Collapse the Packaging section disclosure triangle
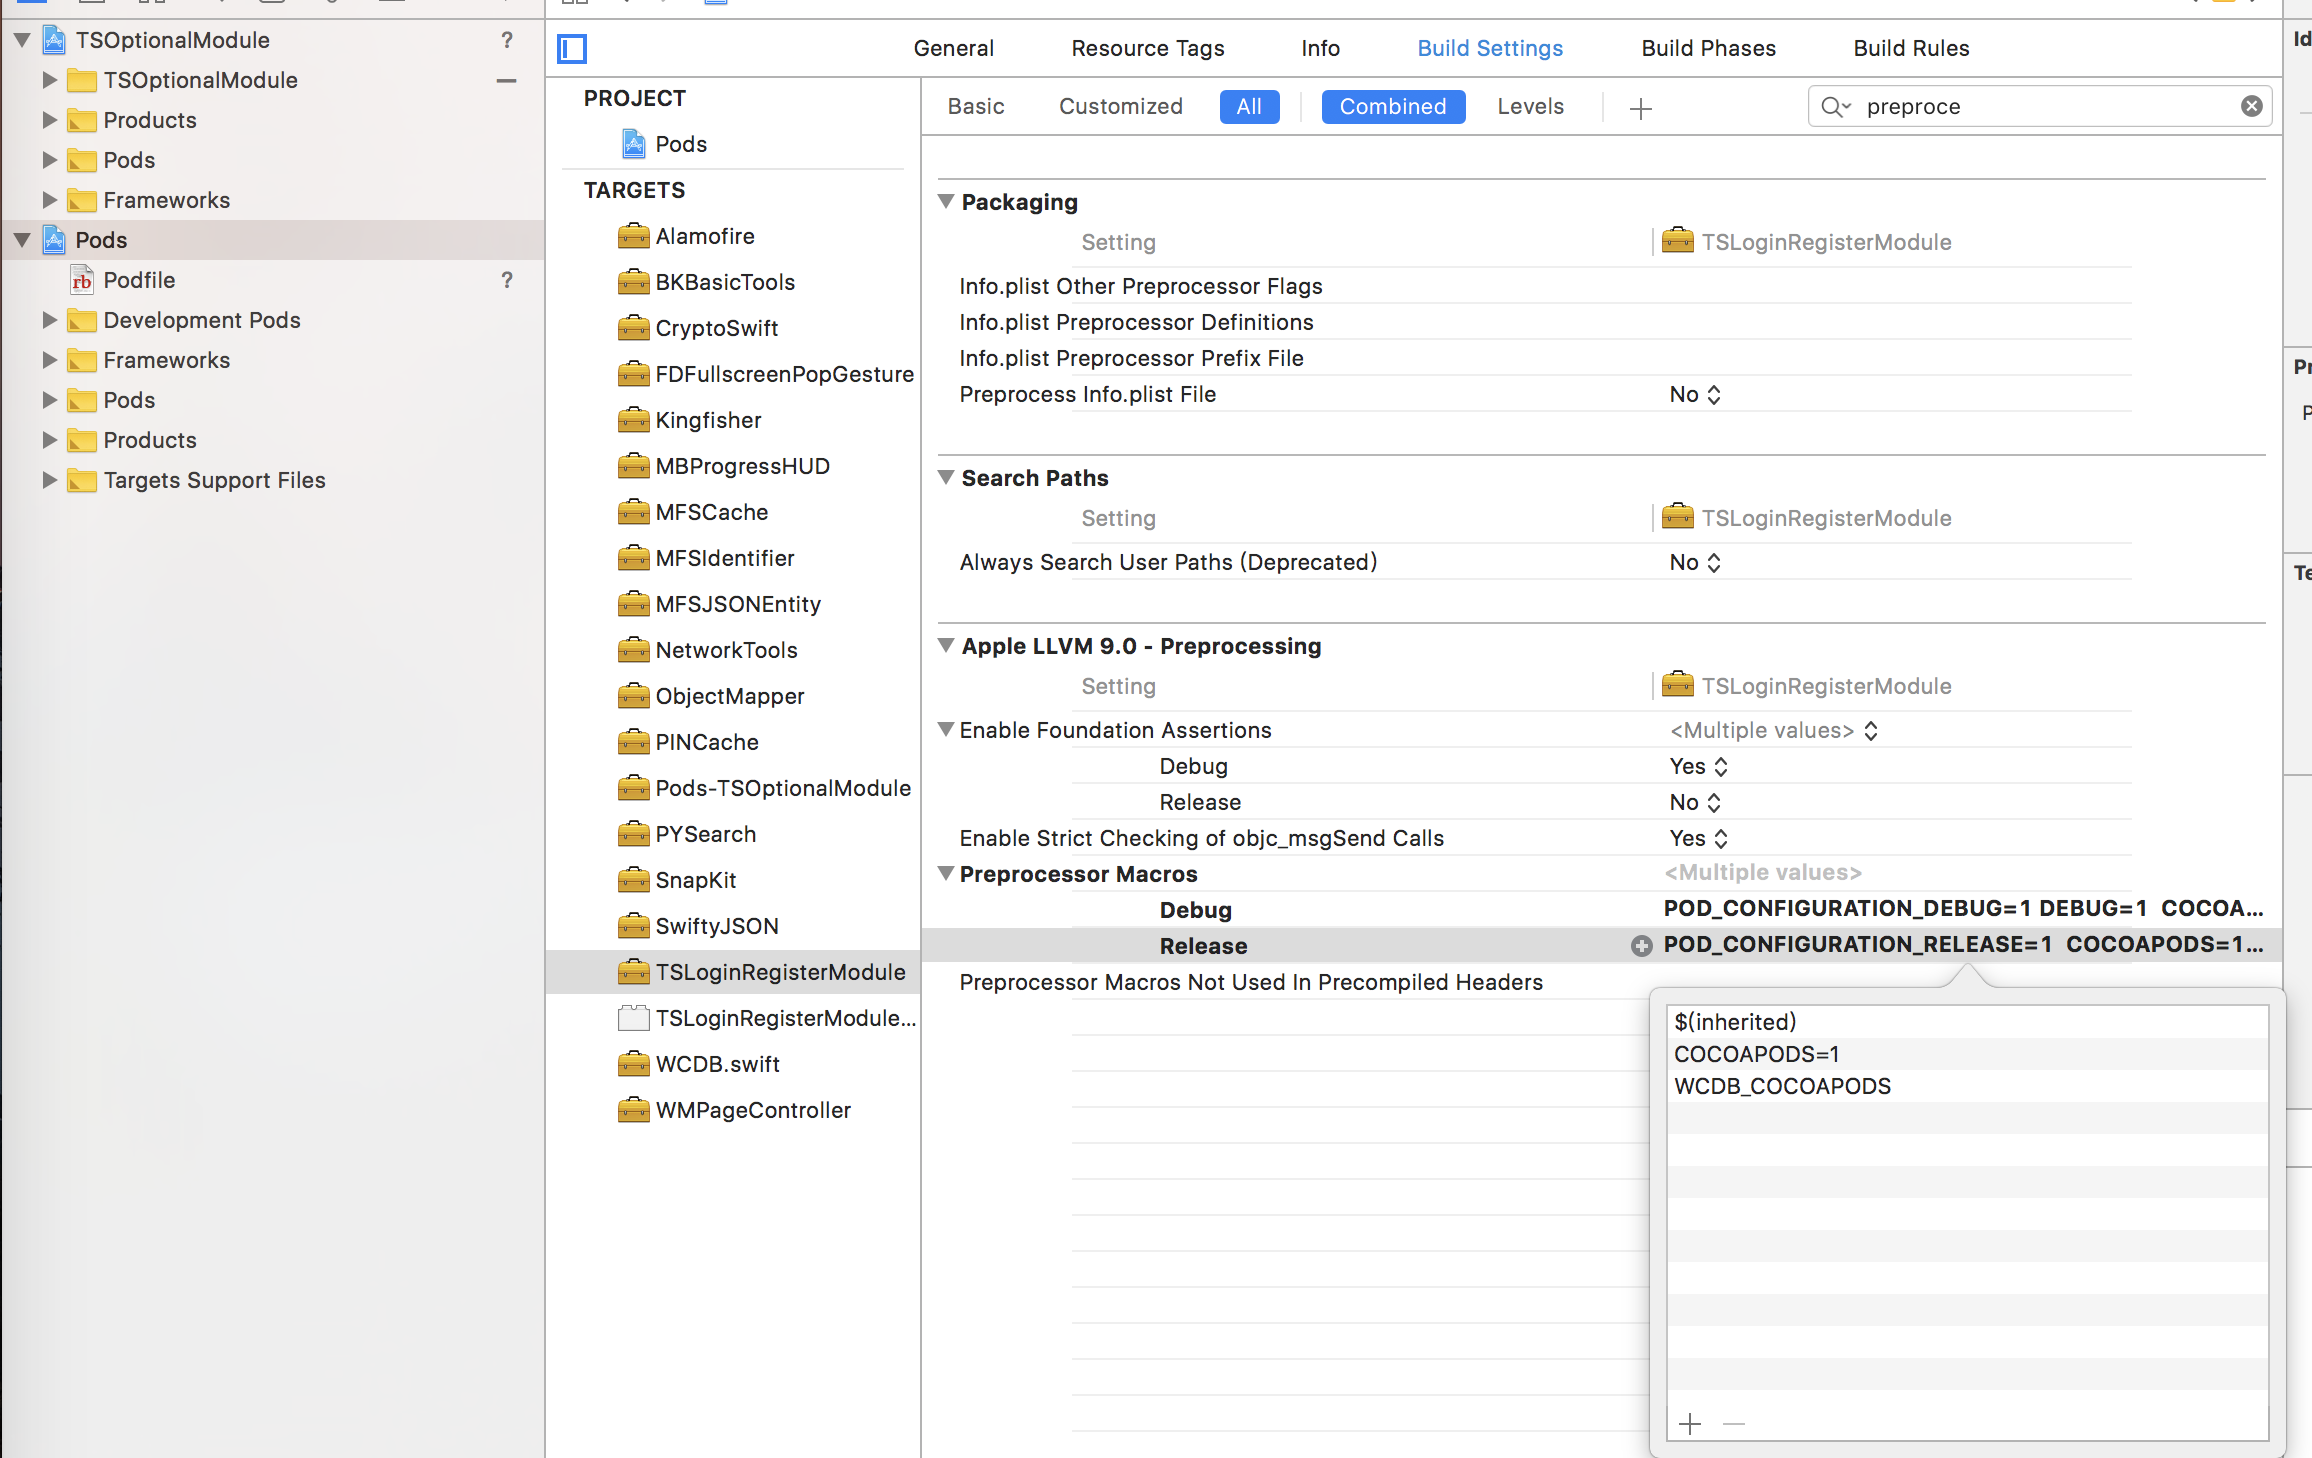Viewport: 2312px width, 1458px height. pyautogui.click(x=946, y=201)
